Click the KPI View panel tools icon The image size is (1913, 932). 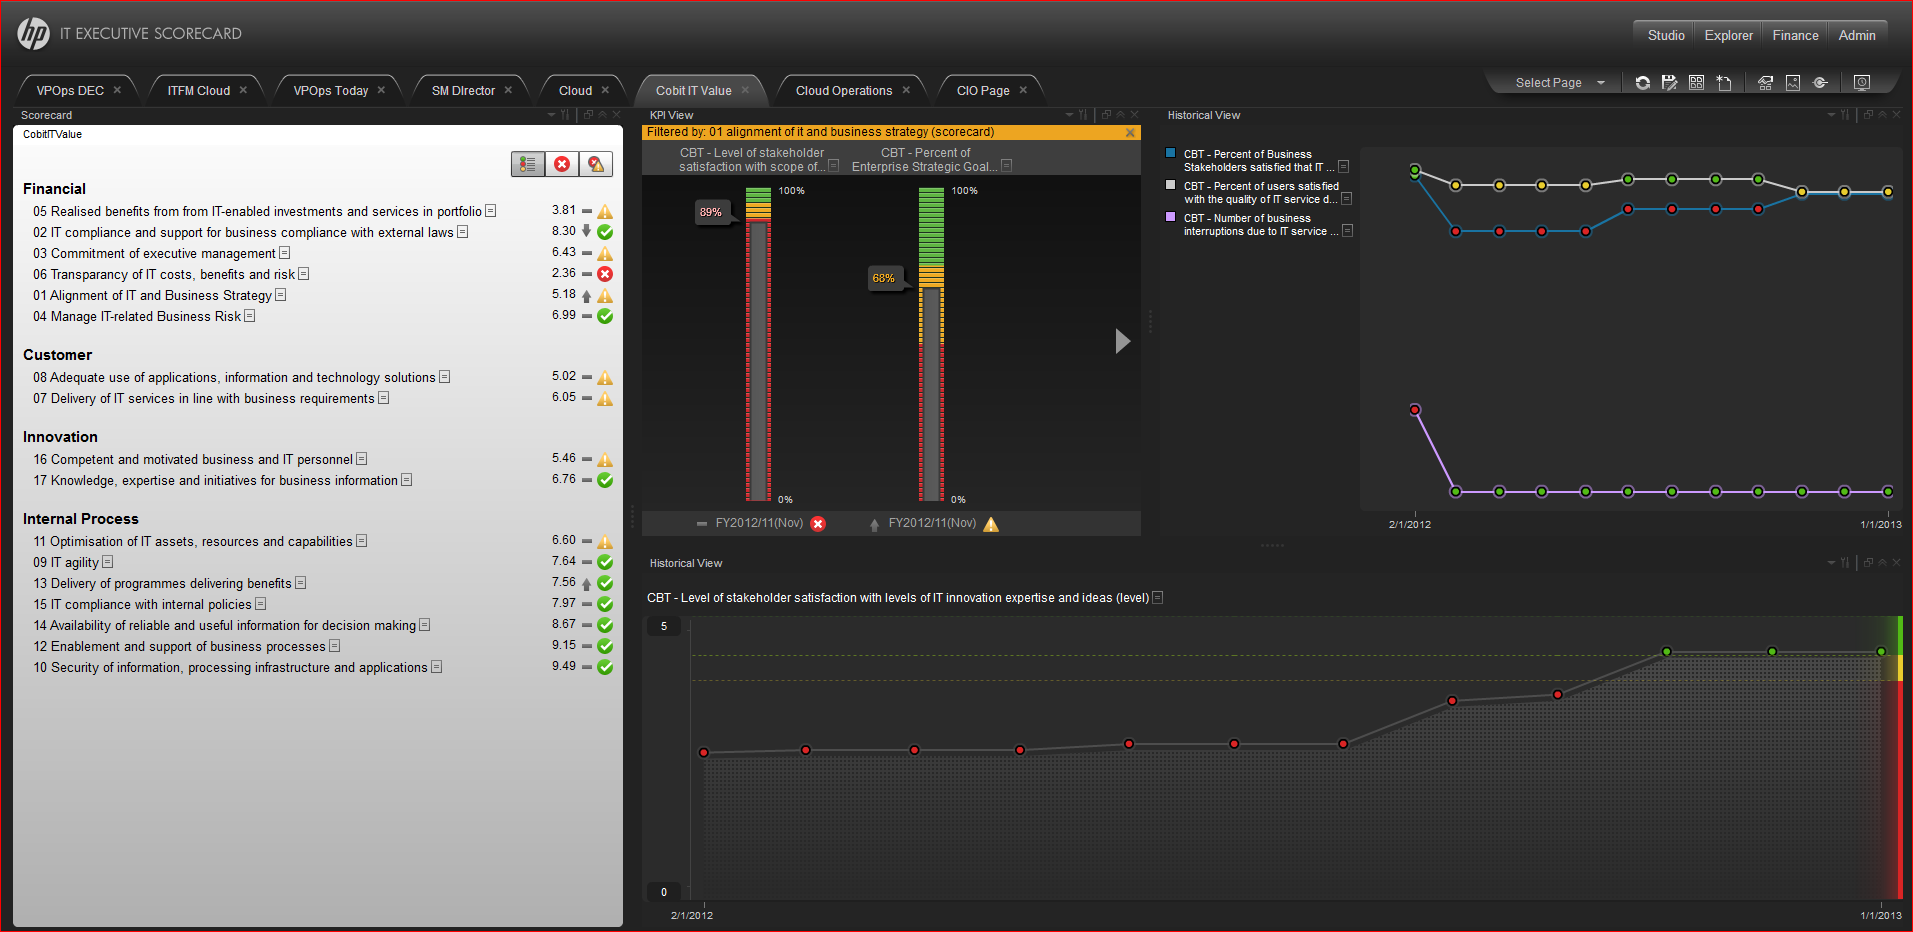[1083, 115]
